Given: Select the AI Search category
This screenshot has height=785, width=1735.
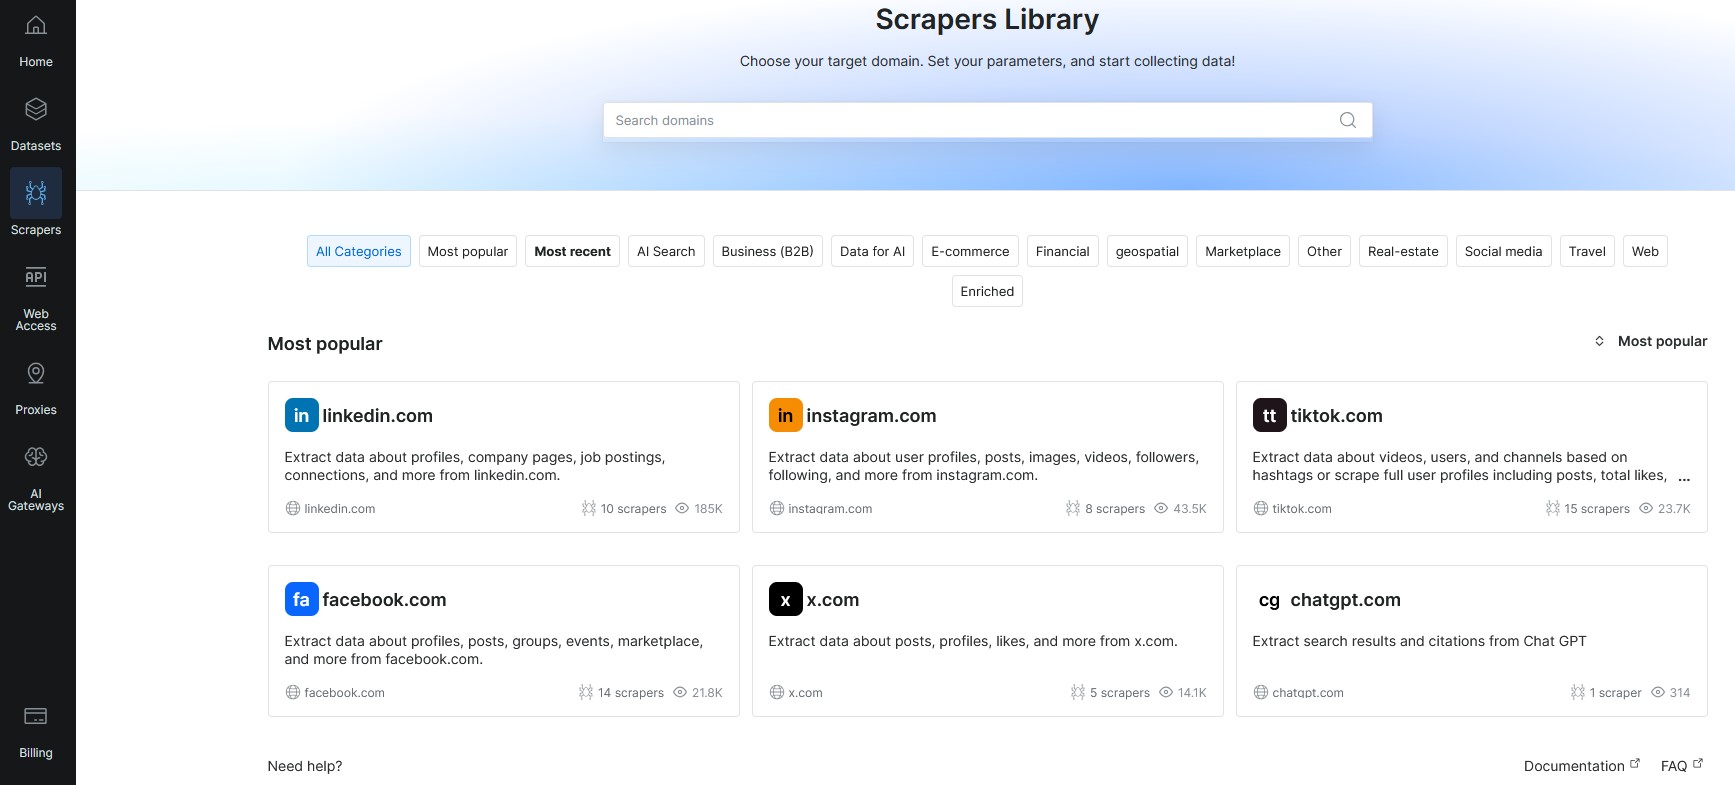Looking at the screenshot, I should point(666,251).
